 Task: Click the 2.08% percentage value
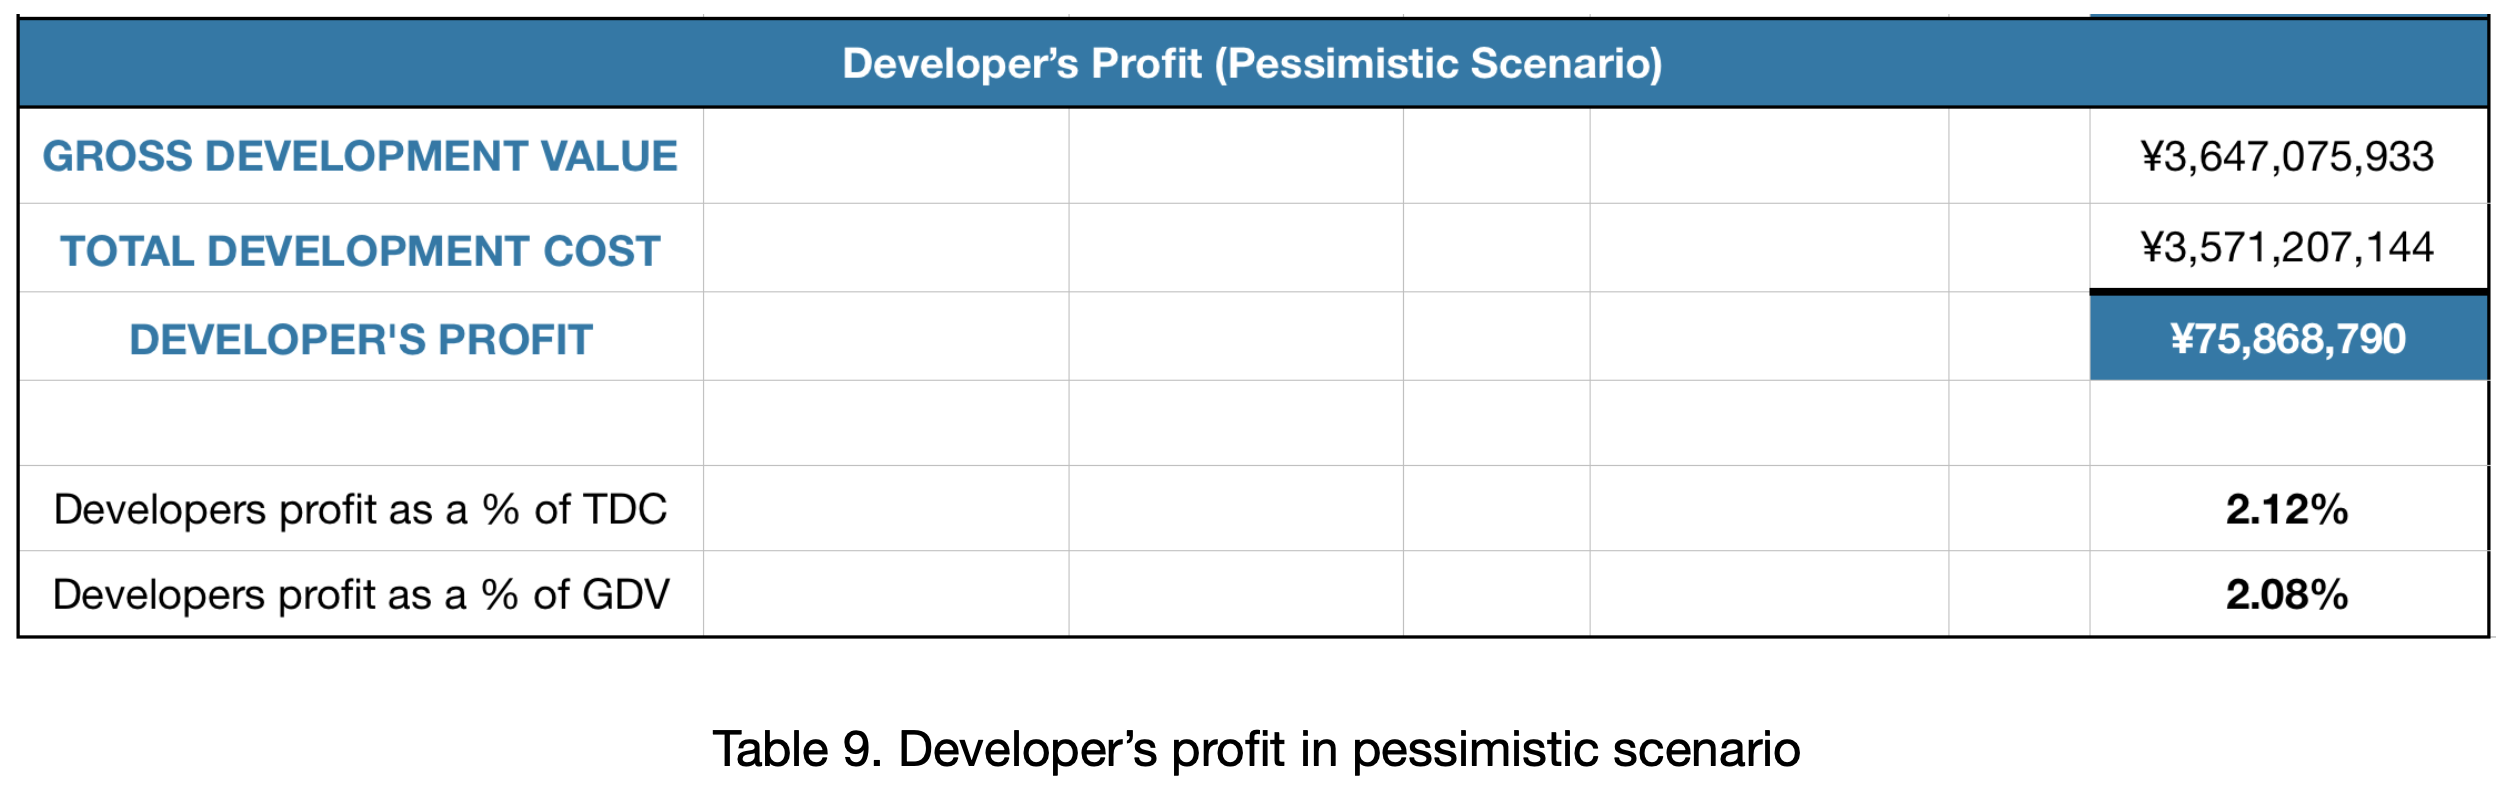pos(2287,594)
